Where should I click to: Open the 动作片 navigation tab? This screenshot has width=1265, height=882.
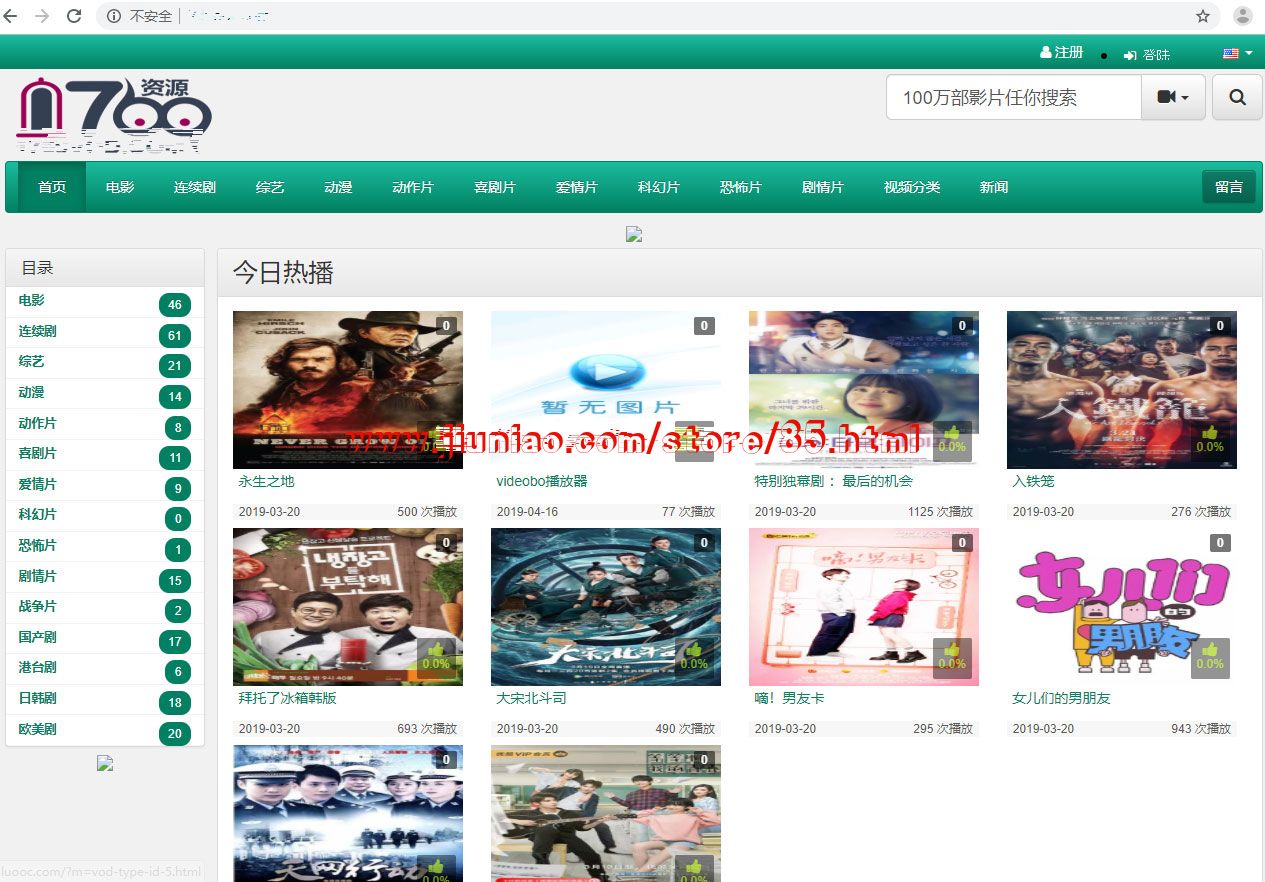coord(413,187)
